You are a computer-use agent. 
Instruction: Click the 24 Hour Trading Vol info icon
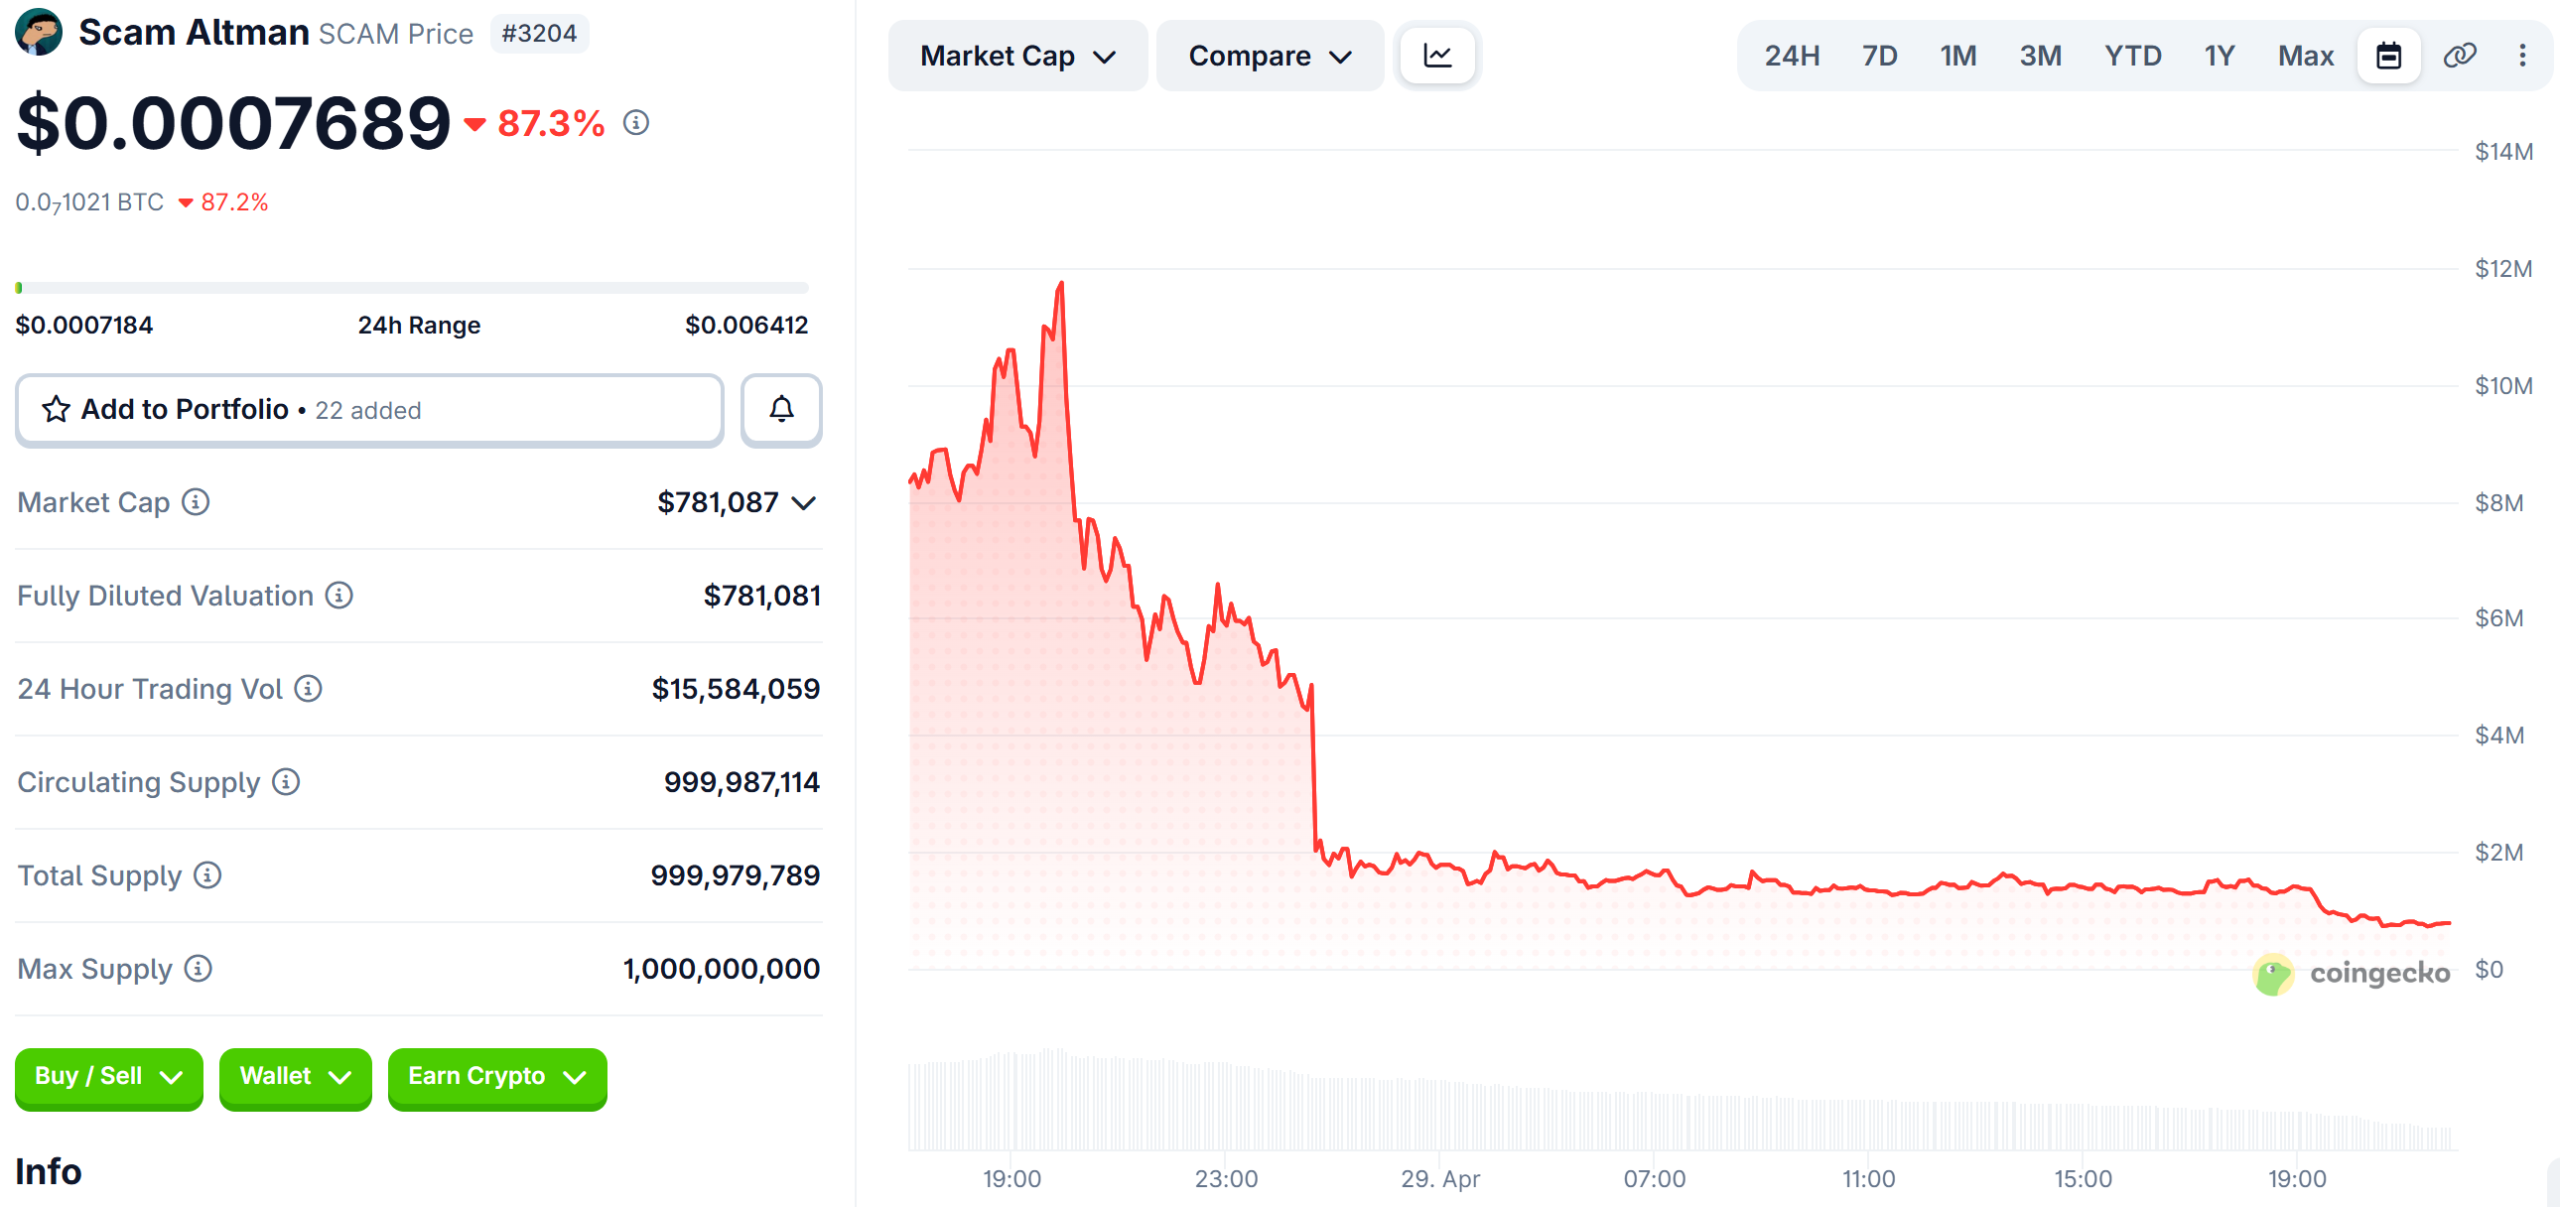point(307,689)
